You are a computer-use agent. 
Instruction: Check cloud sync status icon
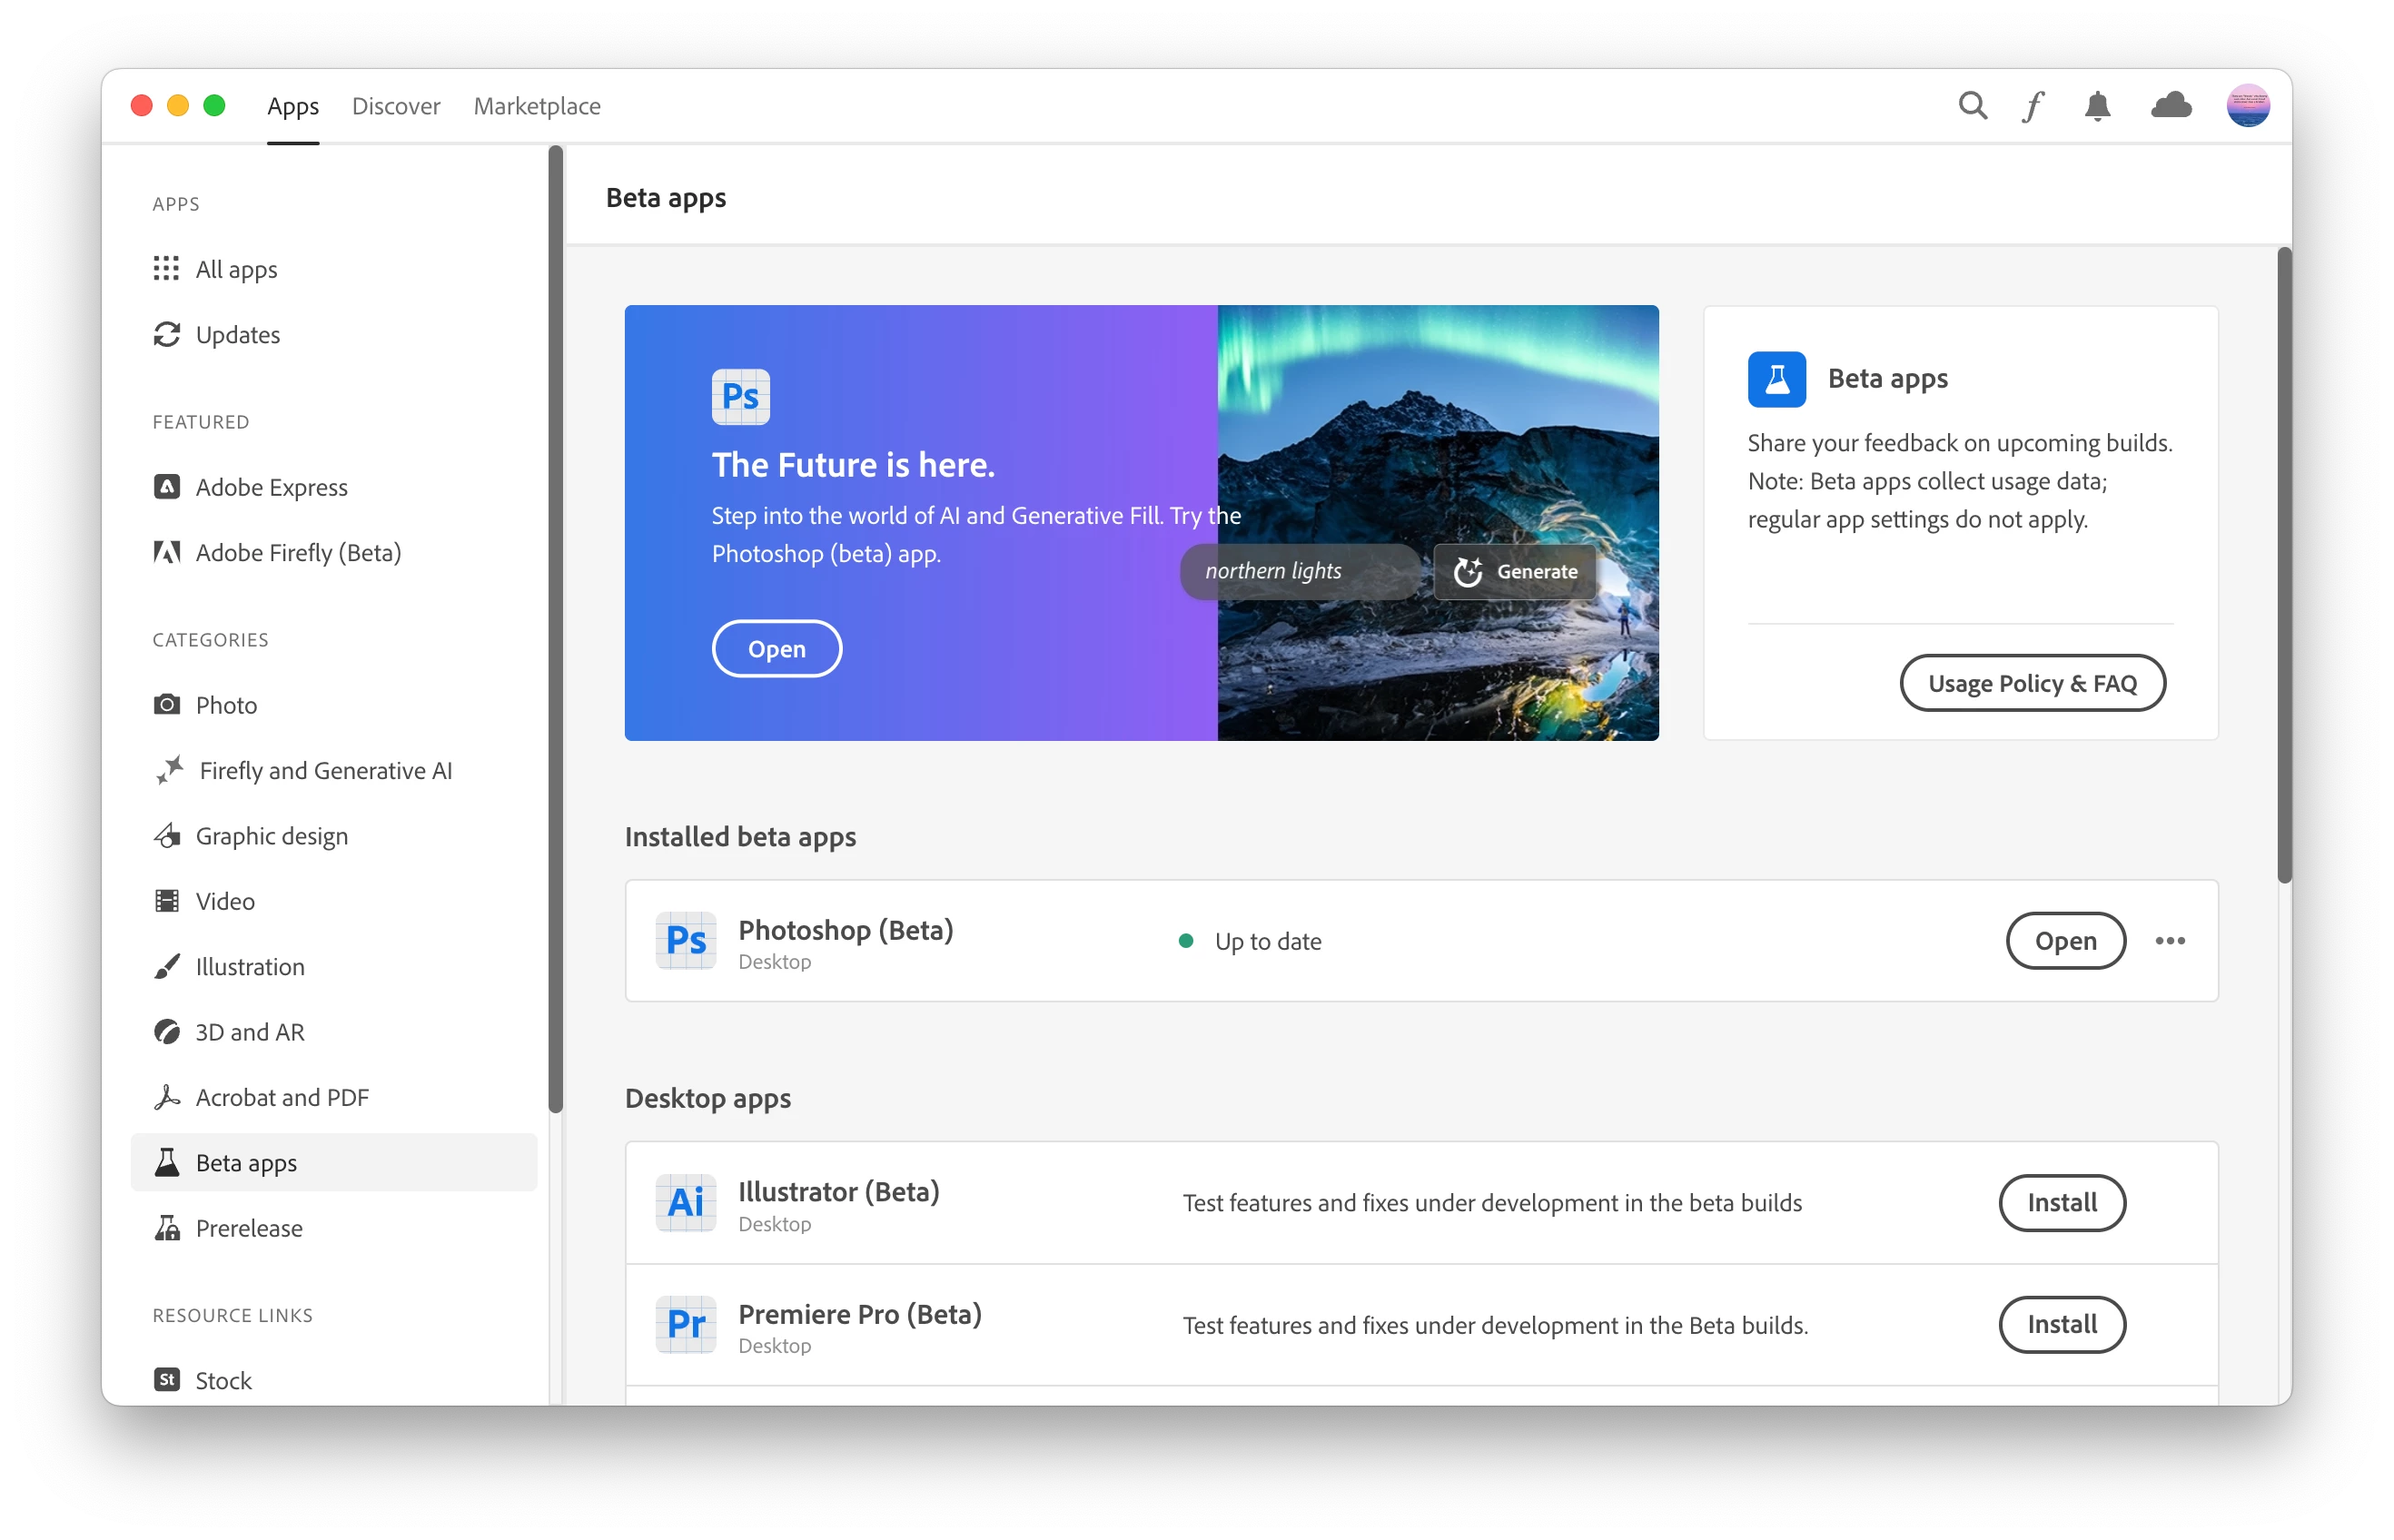(2171, 106)
